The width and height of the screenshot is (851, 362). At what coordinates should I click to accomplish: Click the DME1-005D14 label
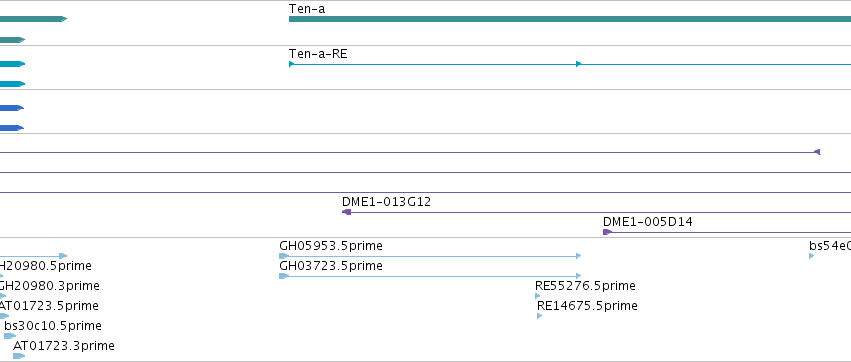[x=647, y=222]
